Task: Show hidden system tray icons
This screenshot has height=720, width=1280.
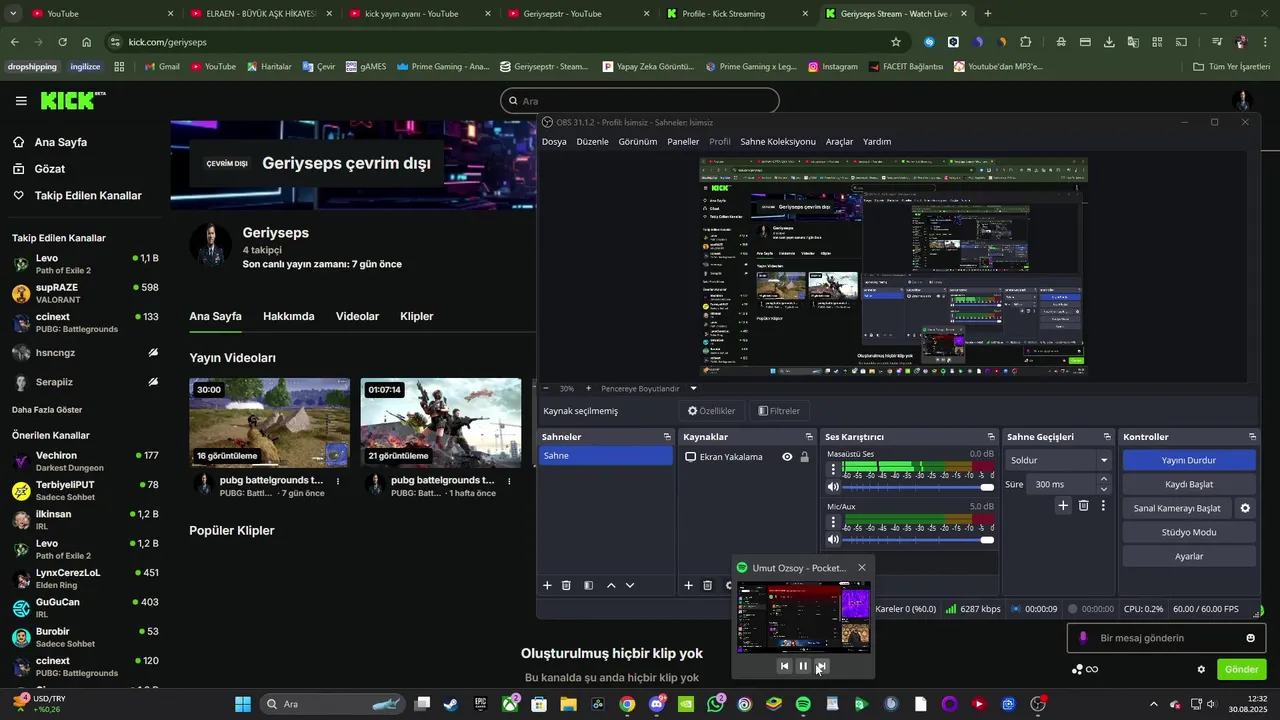Action: tap(1153, 704)
